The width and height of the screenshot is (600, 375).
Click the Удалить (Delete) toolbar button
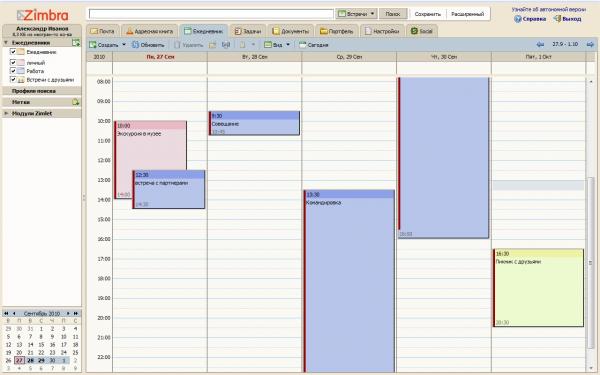tap(188, 45)
